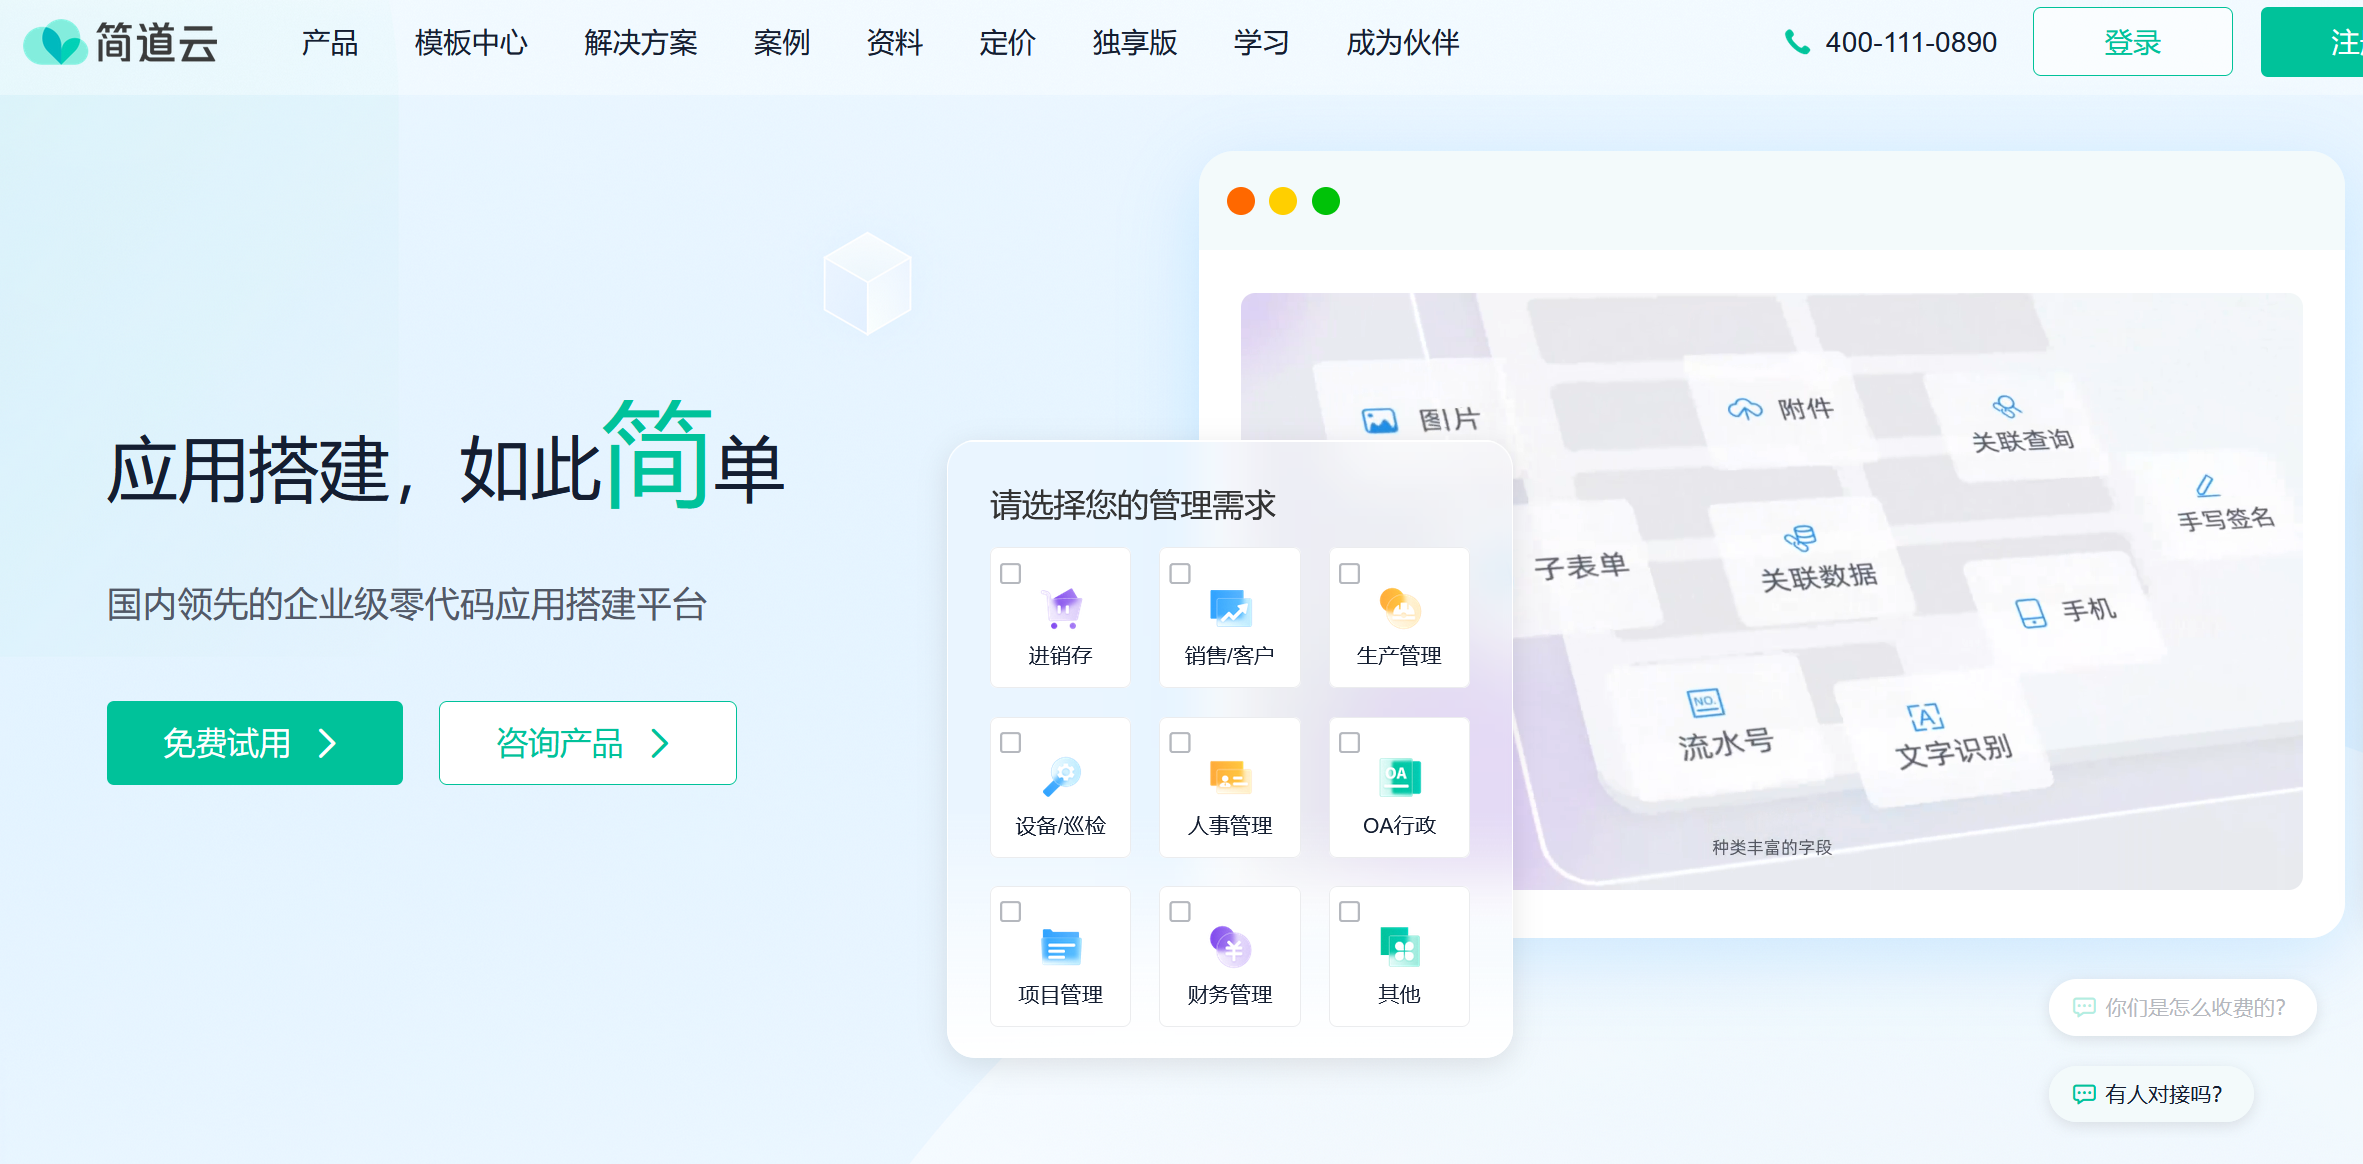
Task: Click the OA行政 green icon
Action: click(x=1399, y=777)
